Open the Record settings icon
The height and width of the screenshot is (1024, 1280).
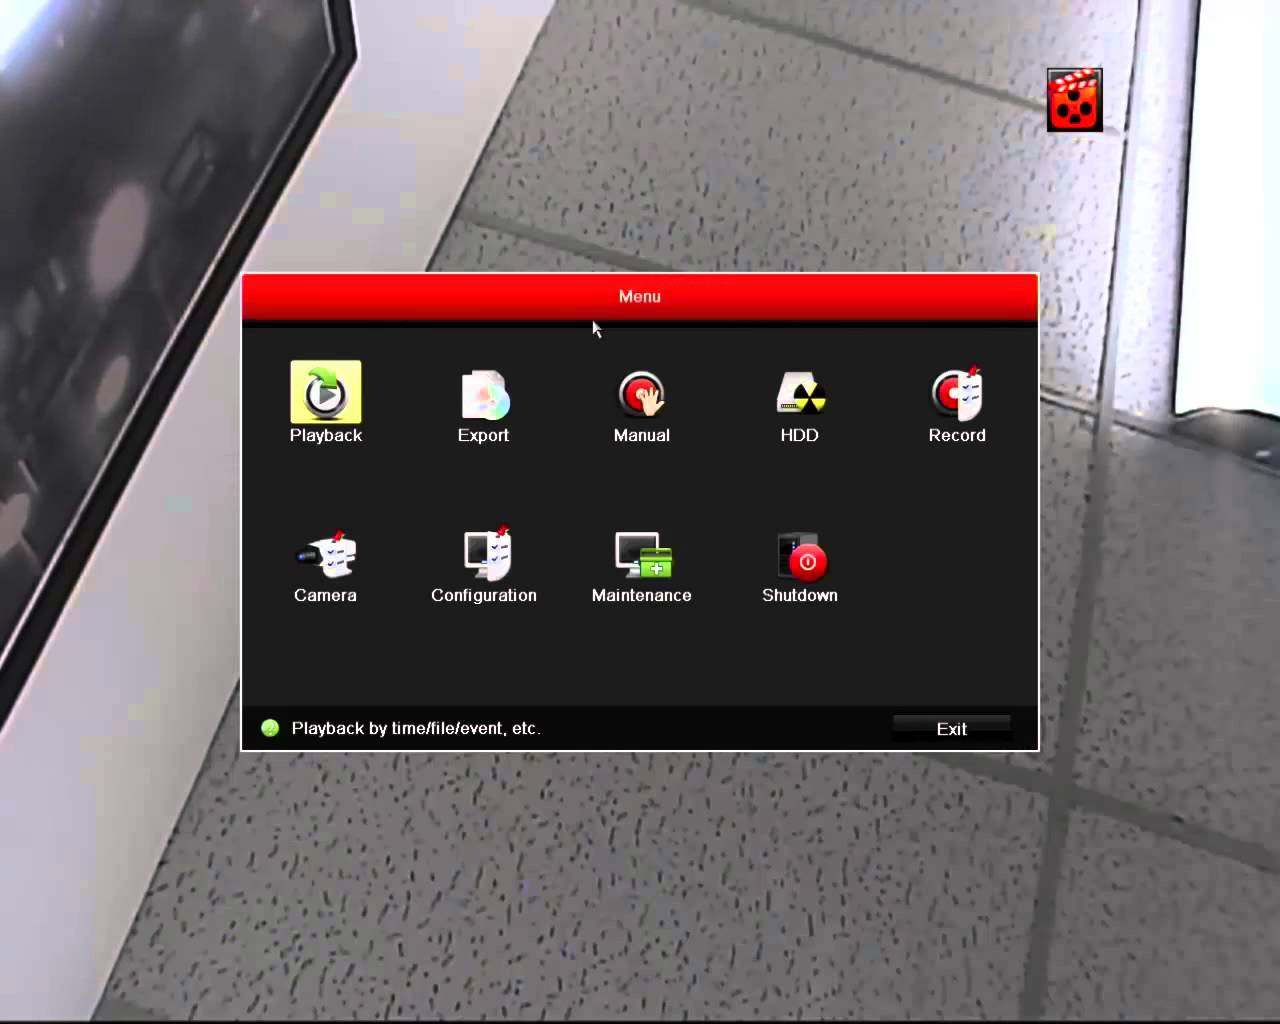tap(957, 393)
